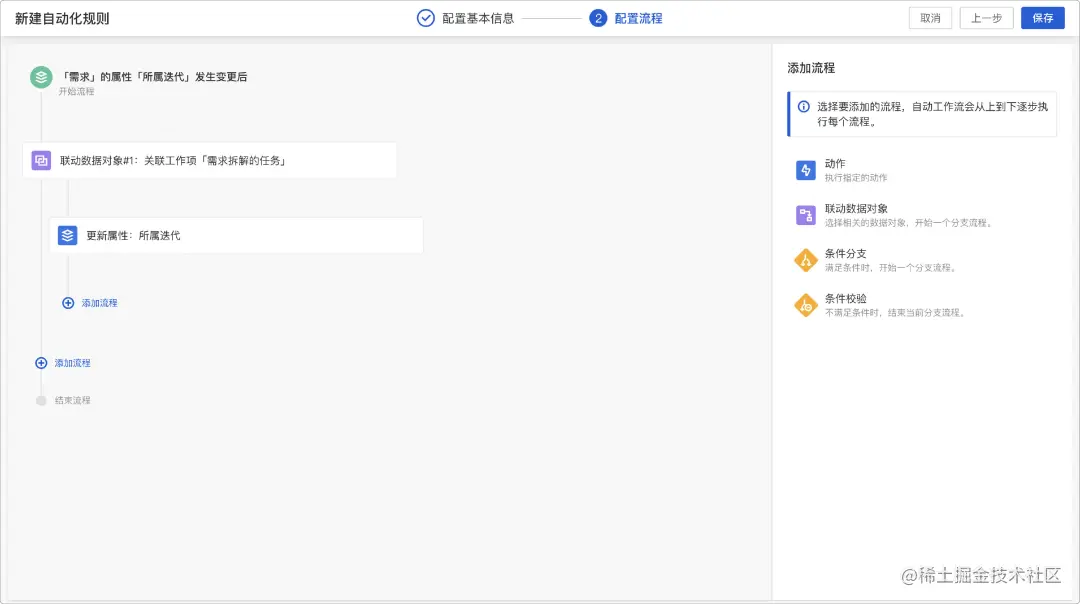The image size is (1080, 604).
Task: Click the 开始流程 label
Action: (76, 92)
